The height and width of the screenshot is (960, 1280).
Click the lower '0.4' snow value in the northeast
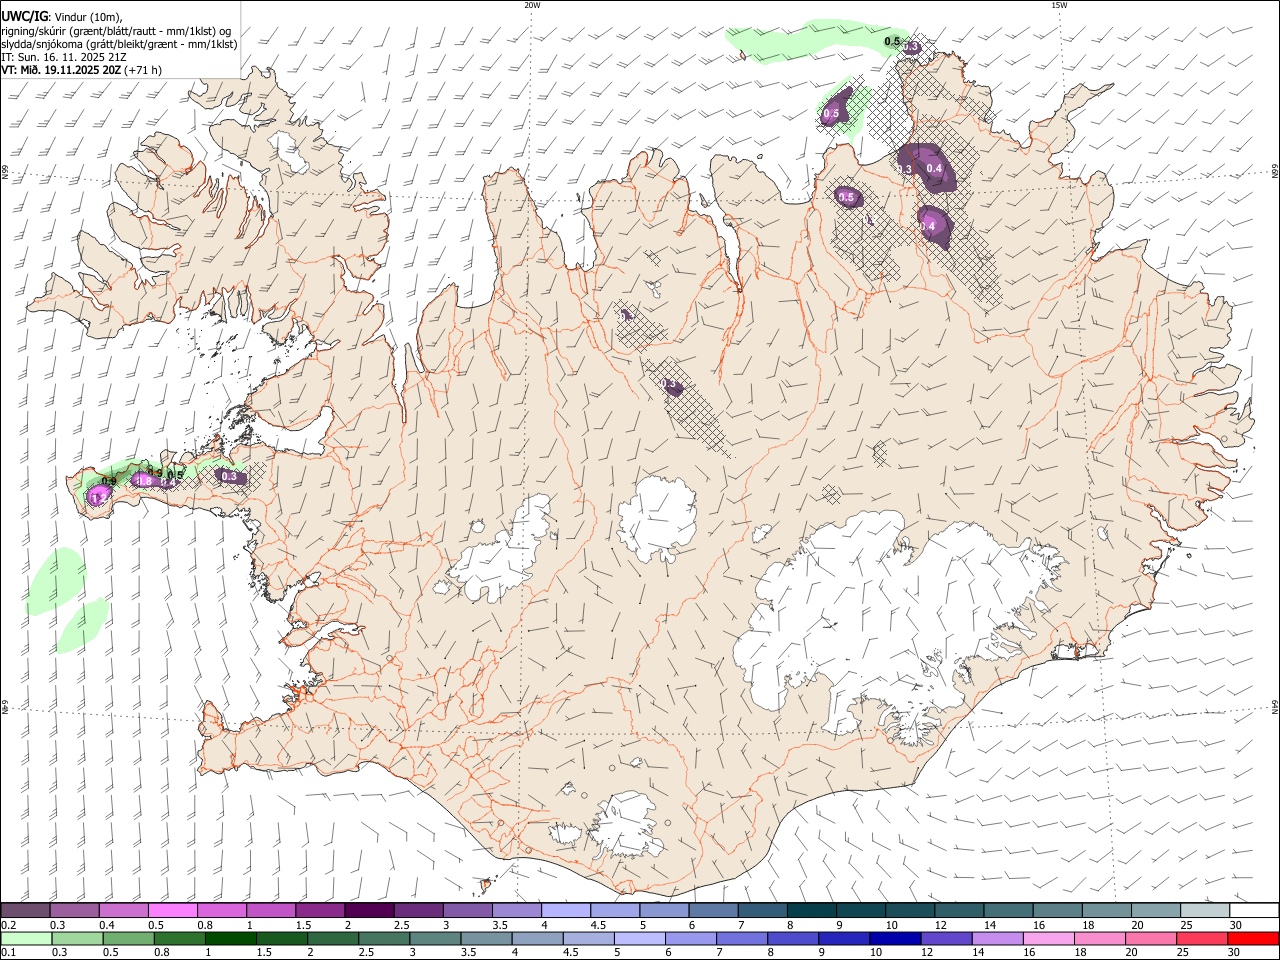[x=927, y=227]
